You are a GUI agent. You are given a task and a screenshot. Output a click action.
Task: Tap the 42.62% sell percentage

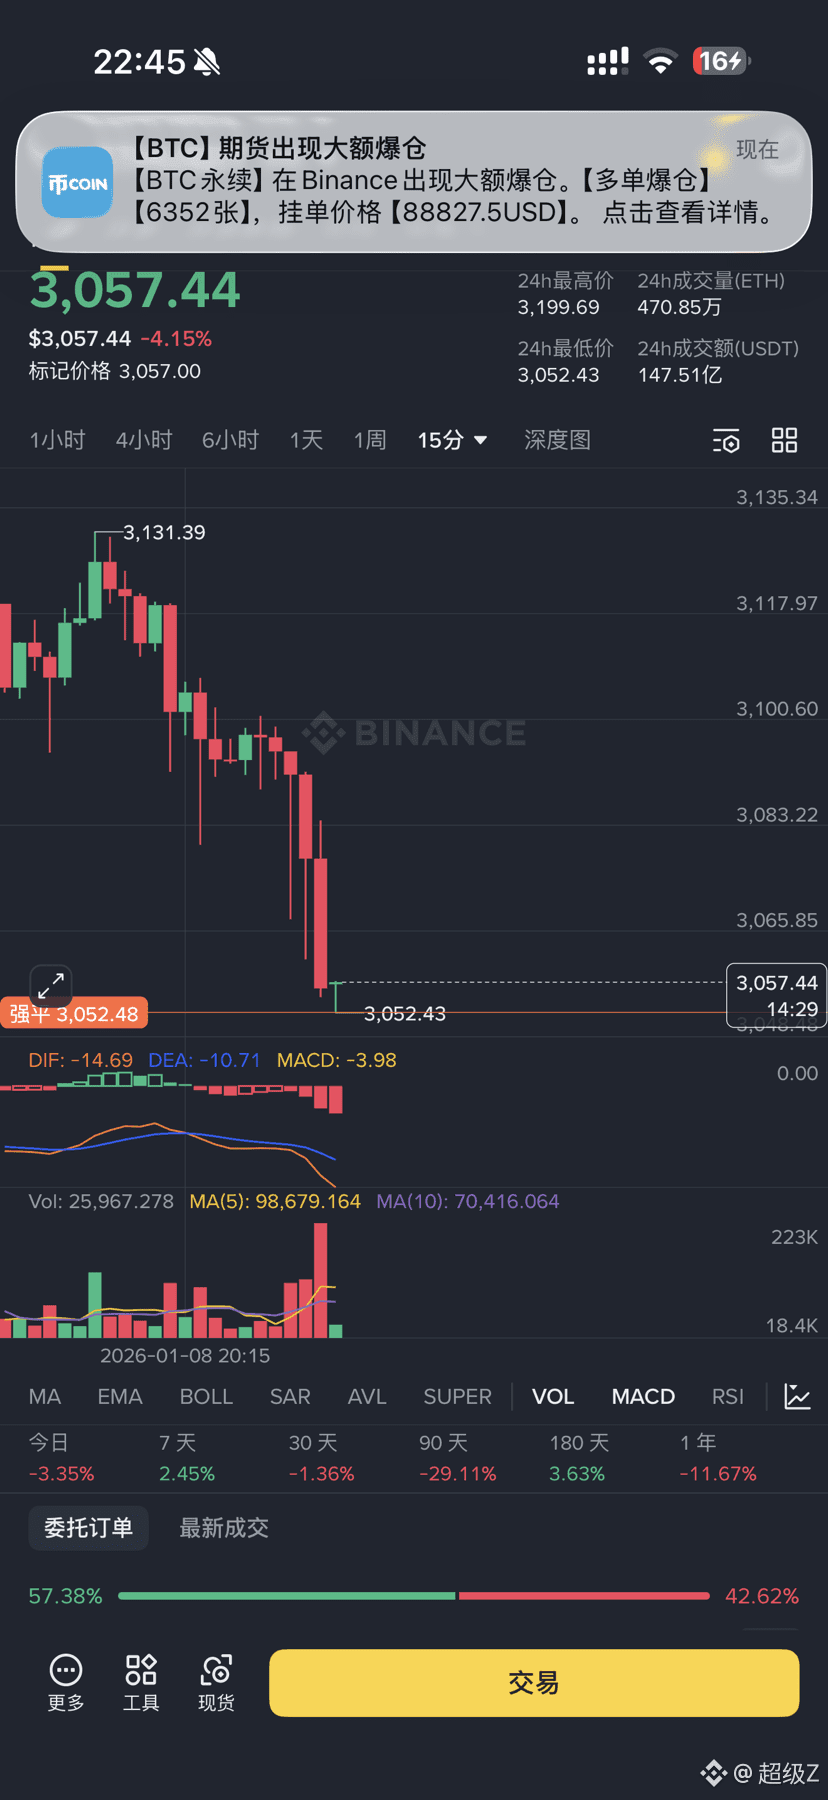click(x=762, y=1596)
